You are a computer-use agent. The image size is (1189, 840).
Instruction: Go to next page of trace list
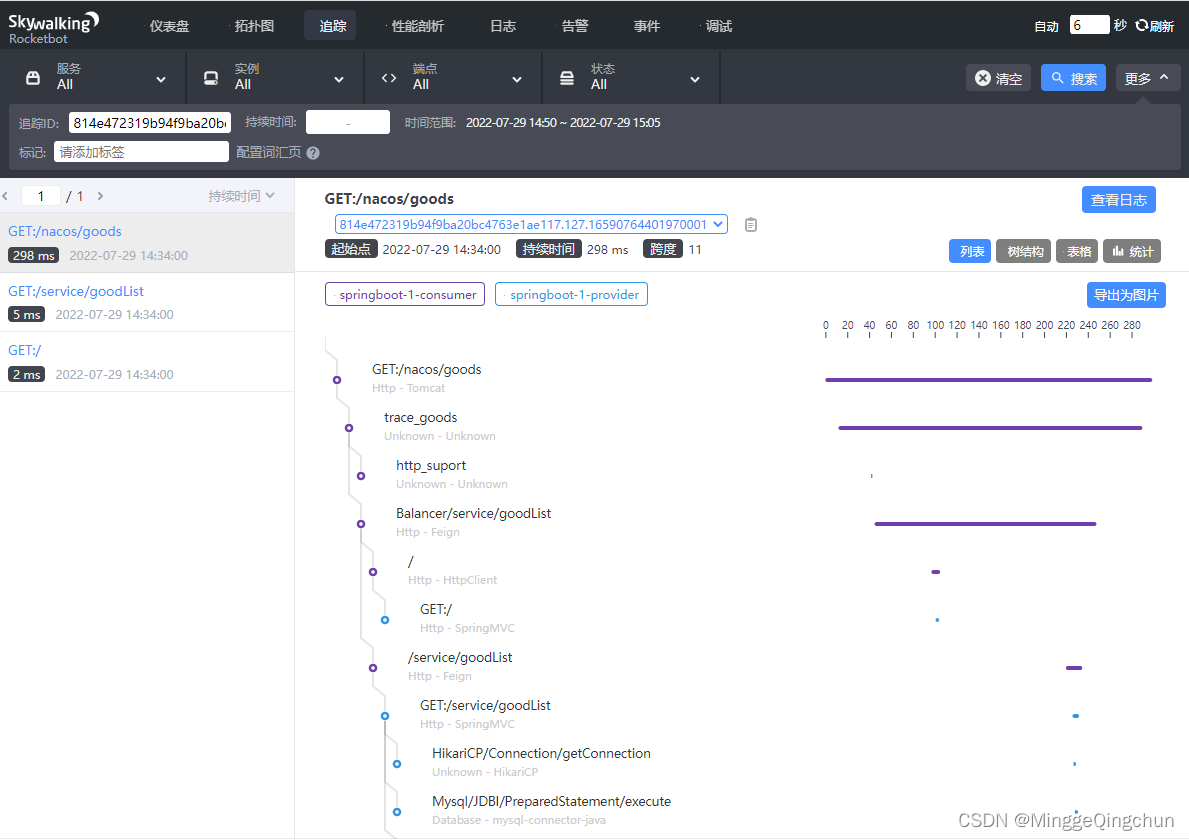(x=100, y=196)
